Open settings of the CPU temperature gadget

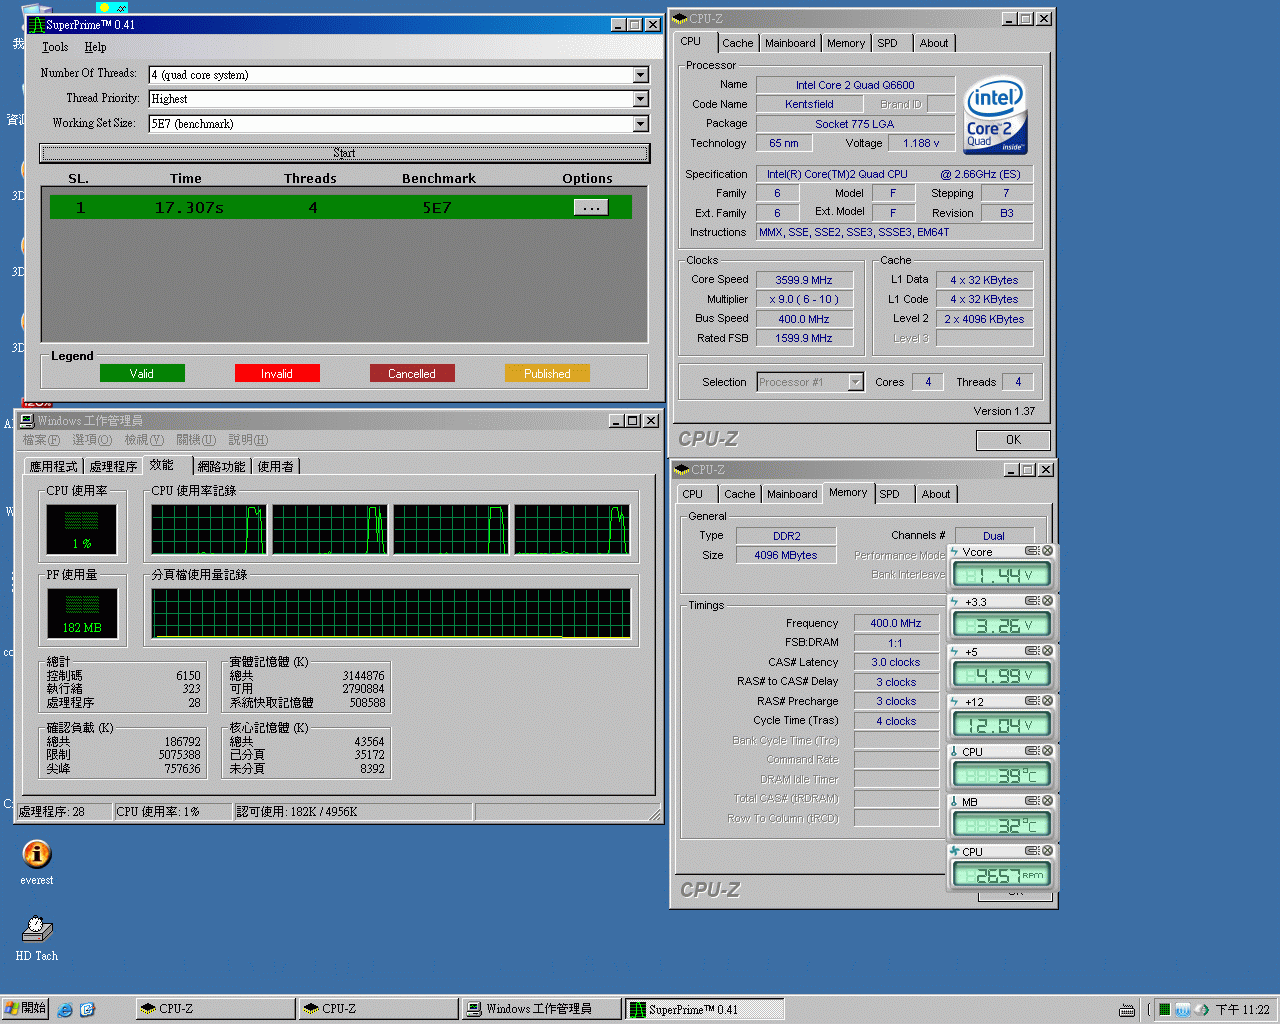(x=1032, y=751)
